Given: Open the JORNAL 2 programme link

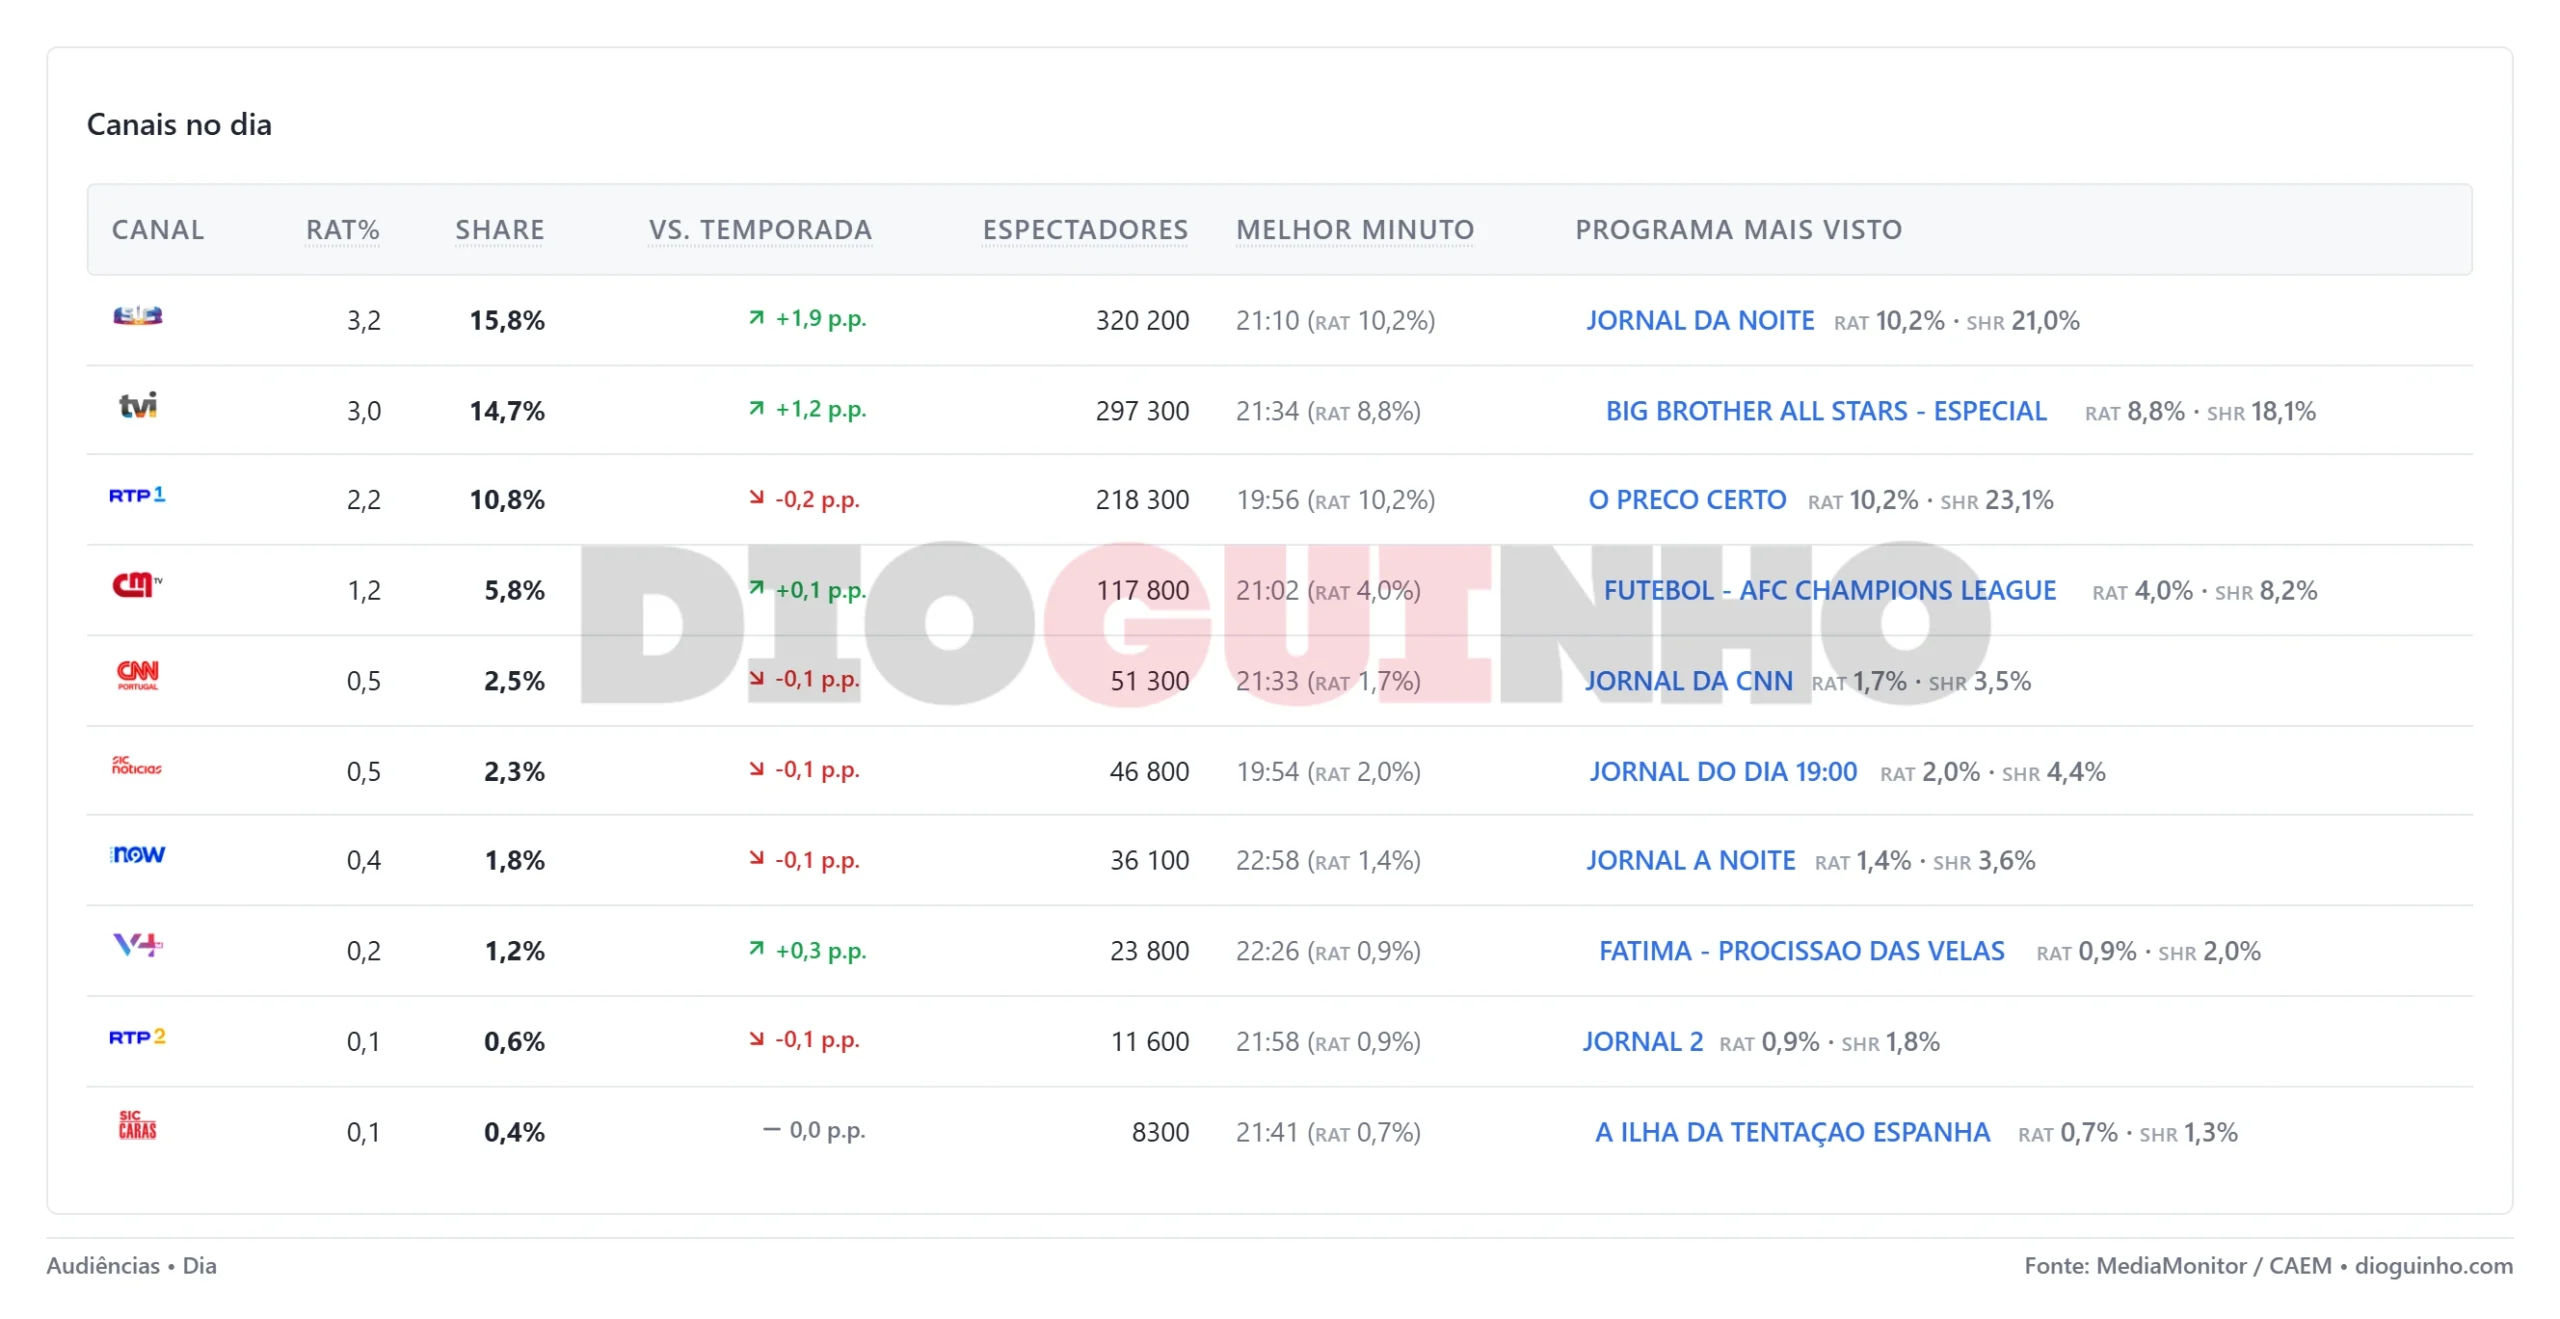Looking at the screenshot, I should coord(1642,1041).
